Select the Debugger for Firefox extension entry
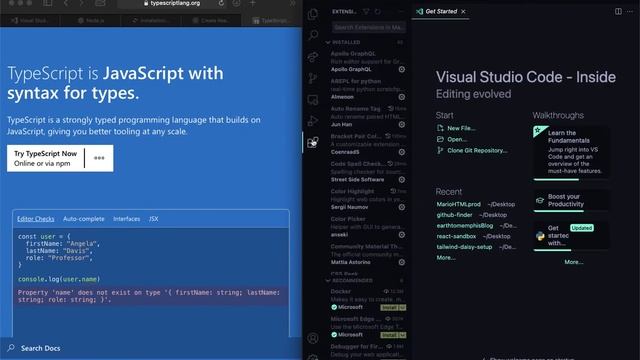This screenshot has height=360, width=640. coord(367,351)
